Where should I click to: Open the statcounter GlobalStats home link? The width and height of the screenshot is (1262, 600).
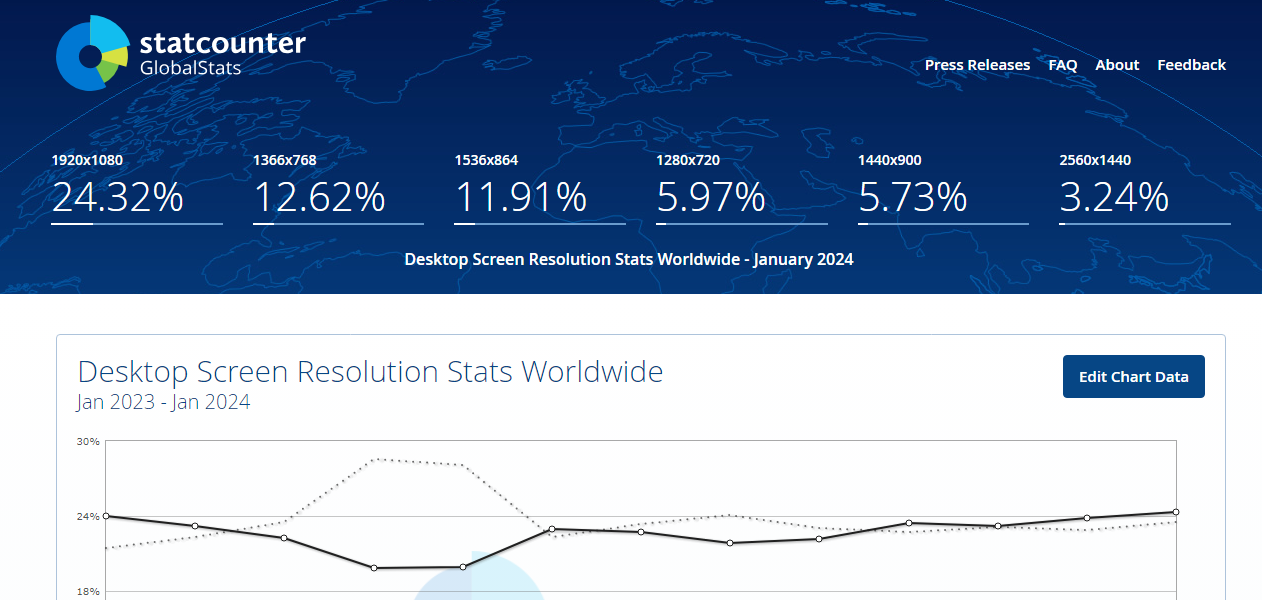[x=181, y=53]
